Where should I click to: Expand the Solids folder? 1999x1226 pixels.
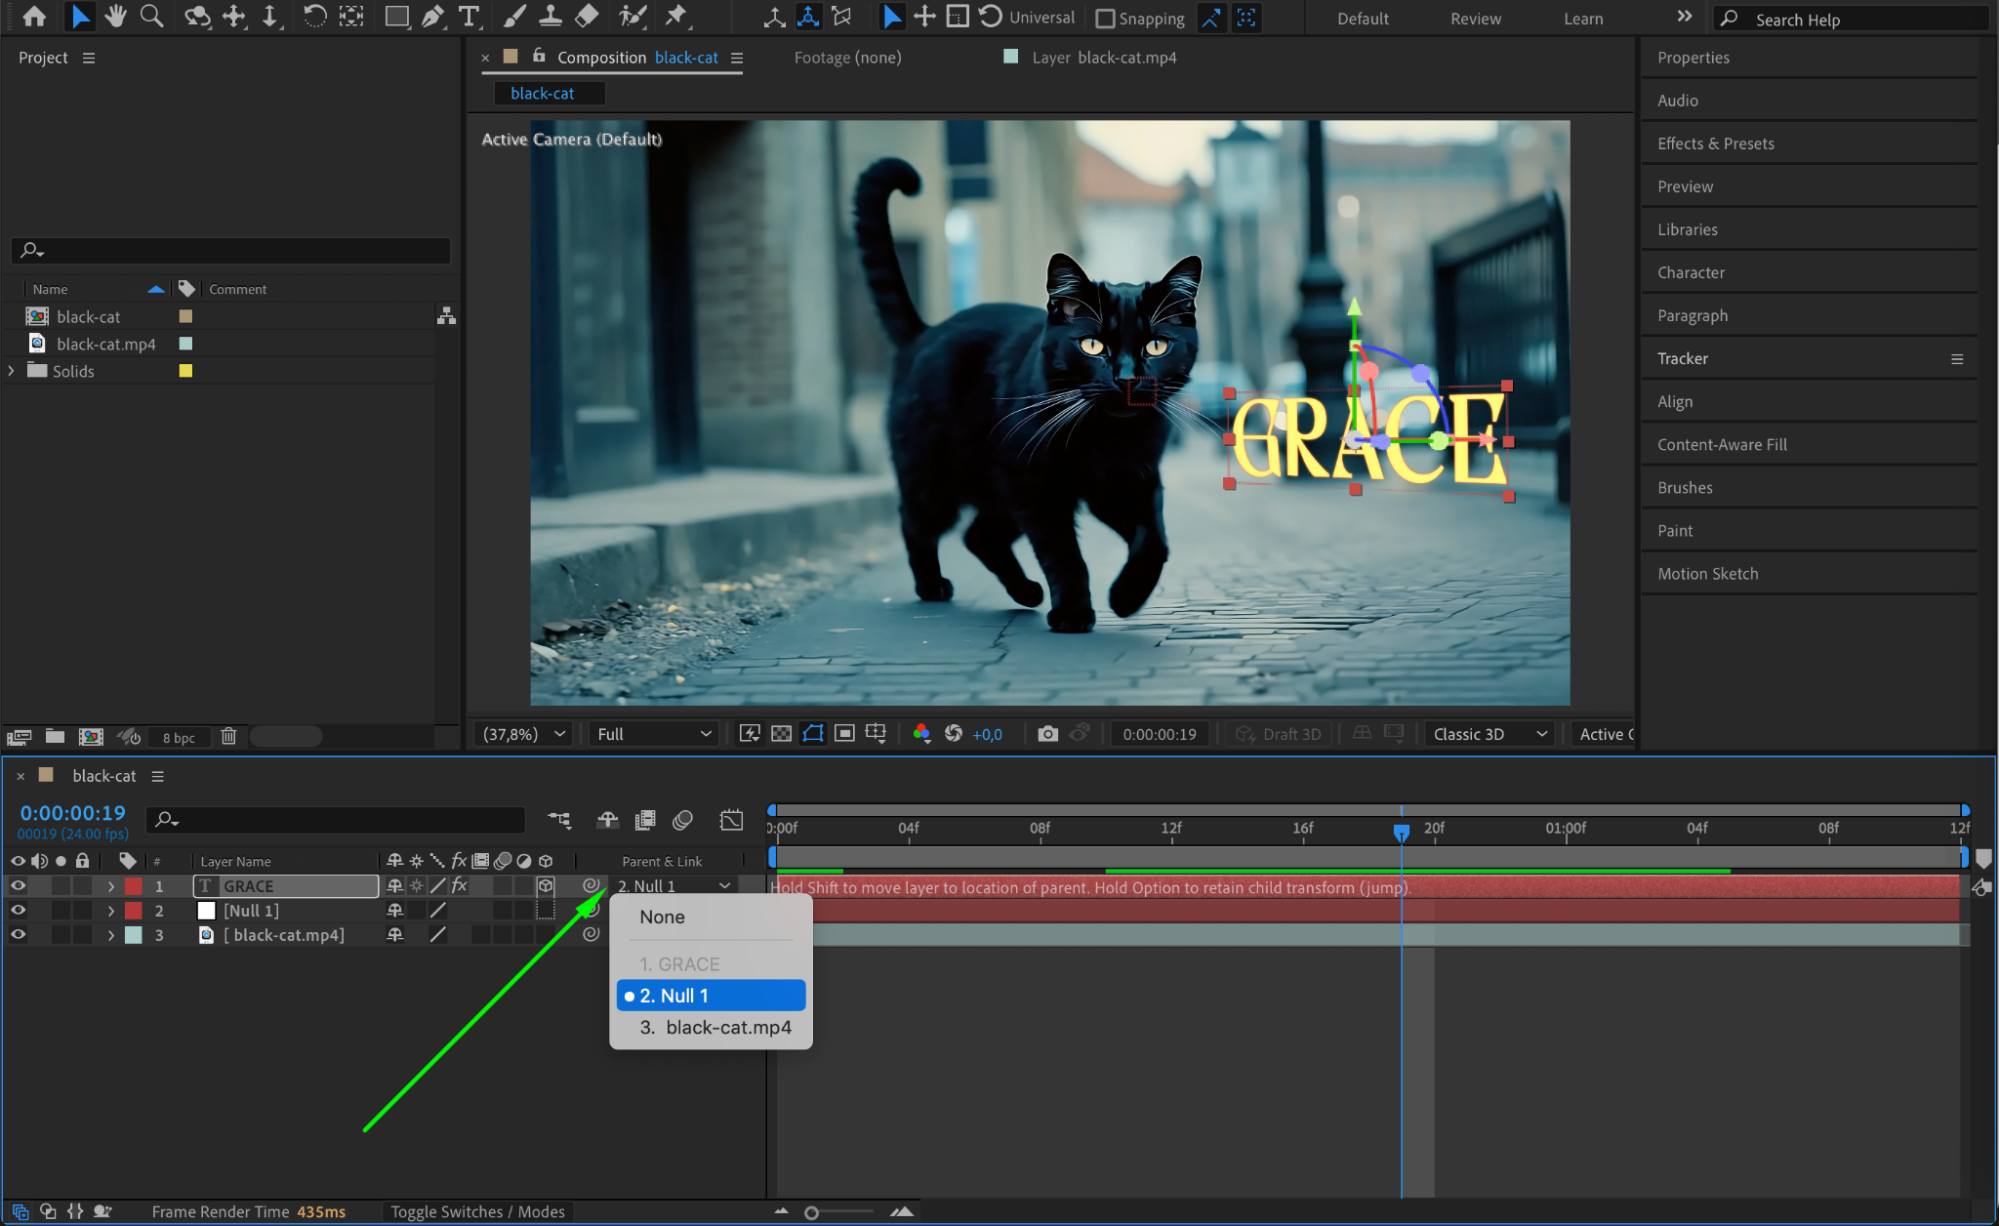coord(11,371)
